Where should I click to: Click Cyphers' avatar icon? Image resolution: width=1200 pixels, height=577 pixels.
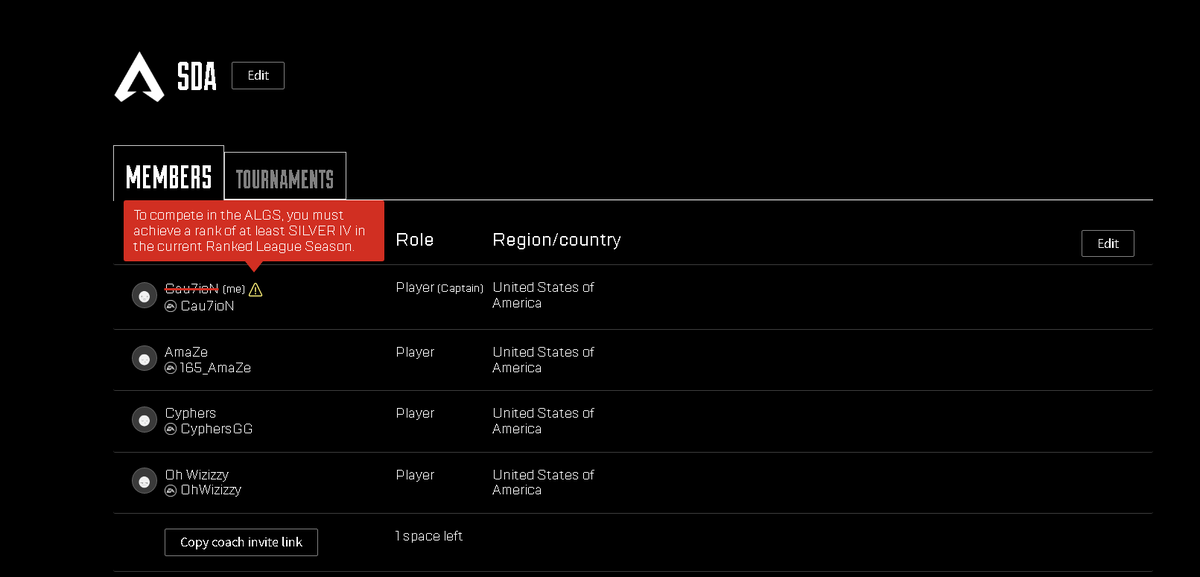coord(144,419)
